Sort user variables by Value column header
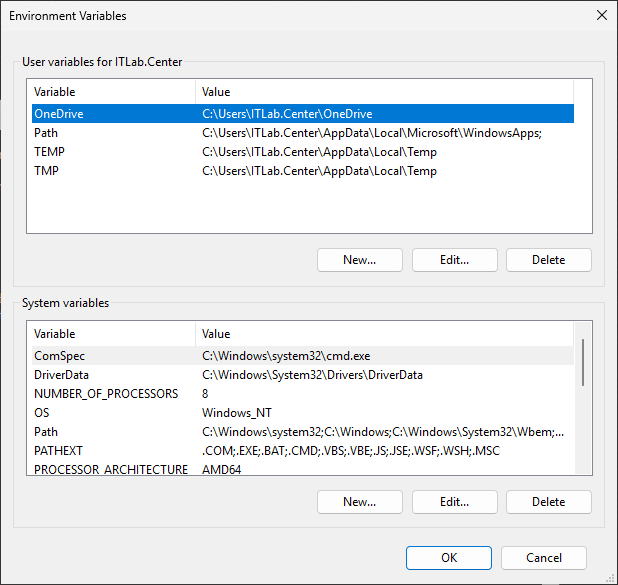Image resolution: width=618 pixels, height=585 pixels. (x=380, y=92)
